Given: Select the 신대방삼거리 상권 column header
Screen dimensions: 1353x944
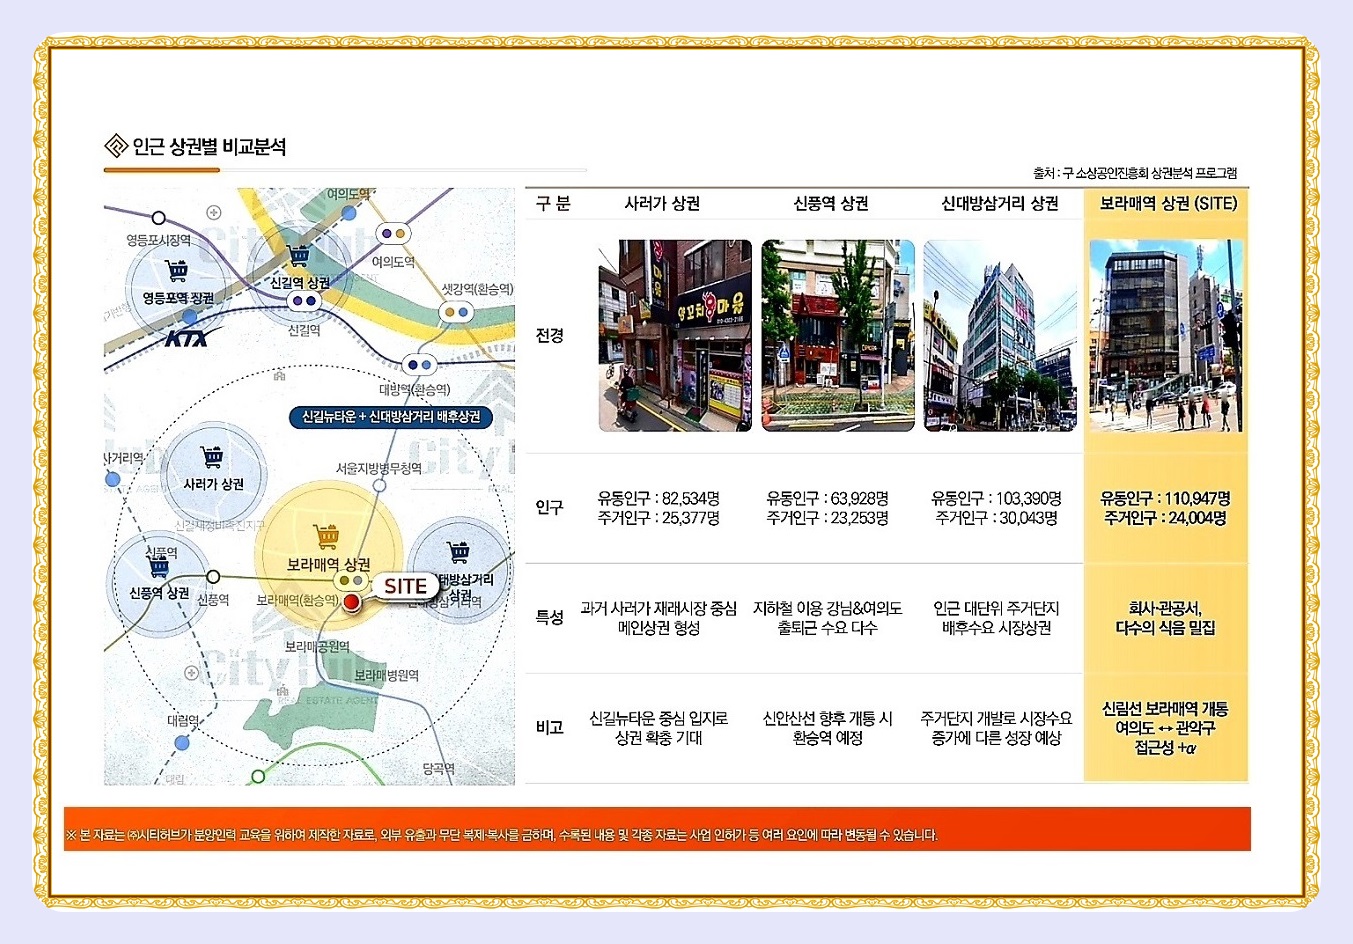Looking at the screenshot, I should (1000, 204).
